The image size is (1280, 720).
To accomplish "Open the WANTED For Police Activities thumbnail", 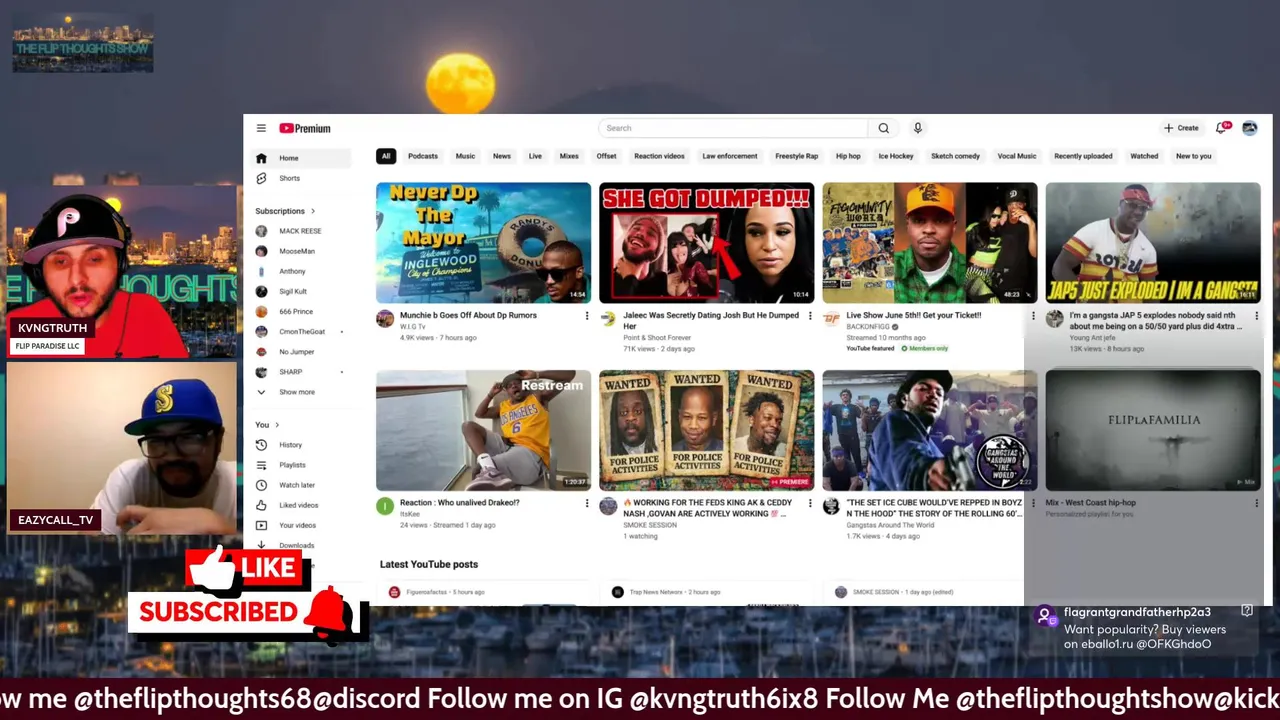I will 706,430.
